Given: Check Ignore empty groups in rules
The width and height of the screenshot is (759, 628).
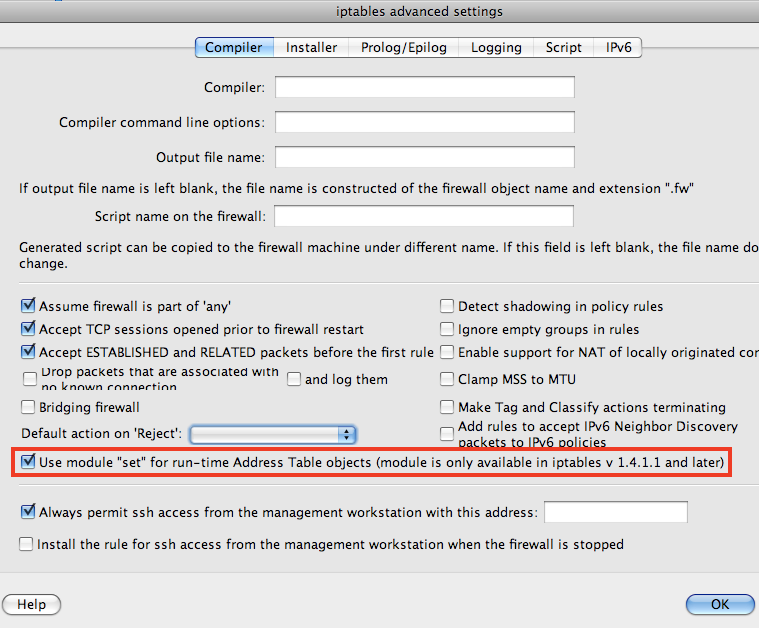Looking at the screenshot, I should click(x=447, y=329).
